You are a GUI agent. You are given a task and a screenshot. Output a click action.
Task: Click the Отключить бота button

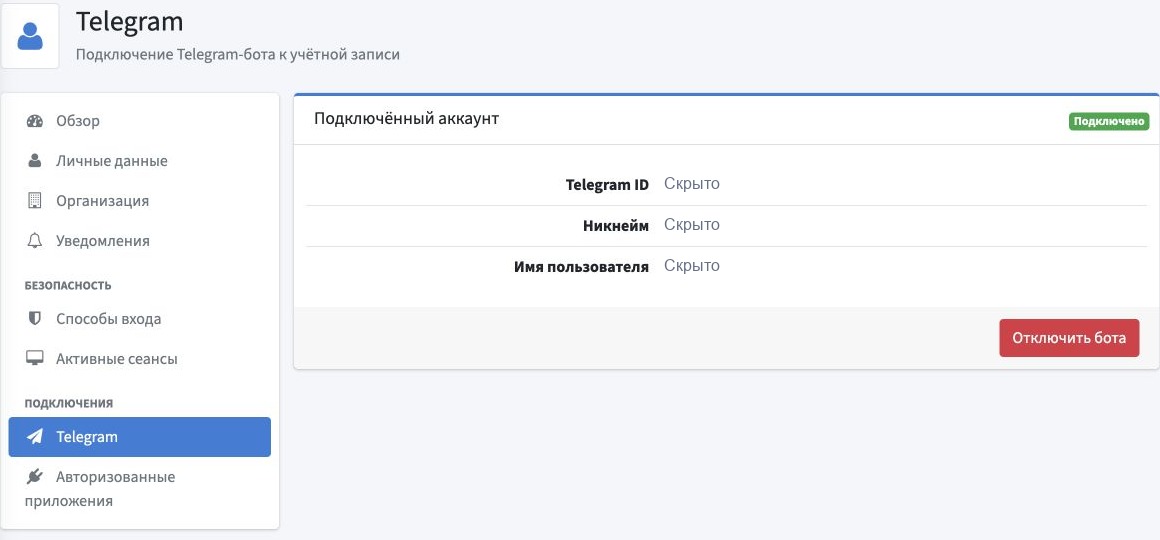point(1069,338)
